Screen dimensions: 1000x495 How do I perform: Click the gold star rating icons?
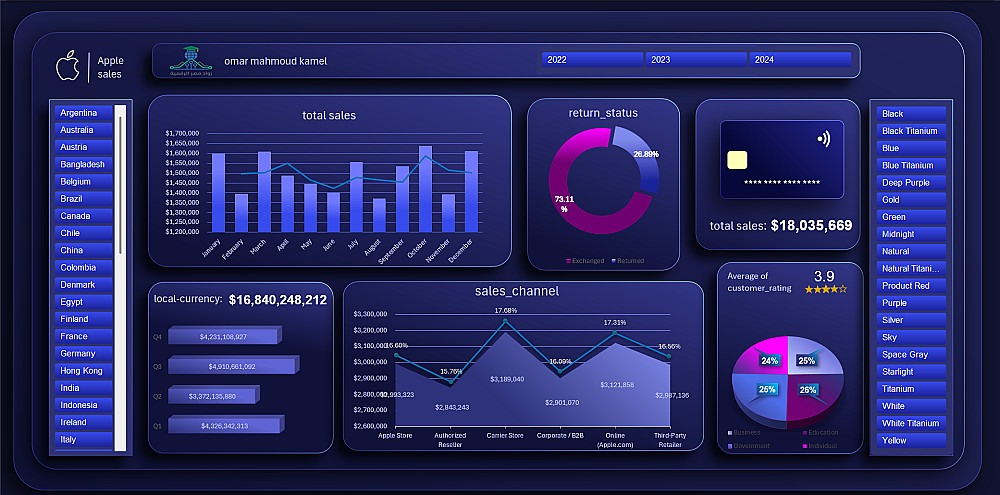tap(826, 289)
